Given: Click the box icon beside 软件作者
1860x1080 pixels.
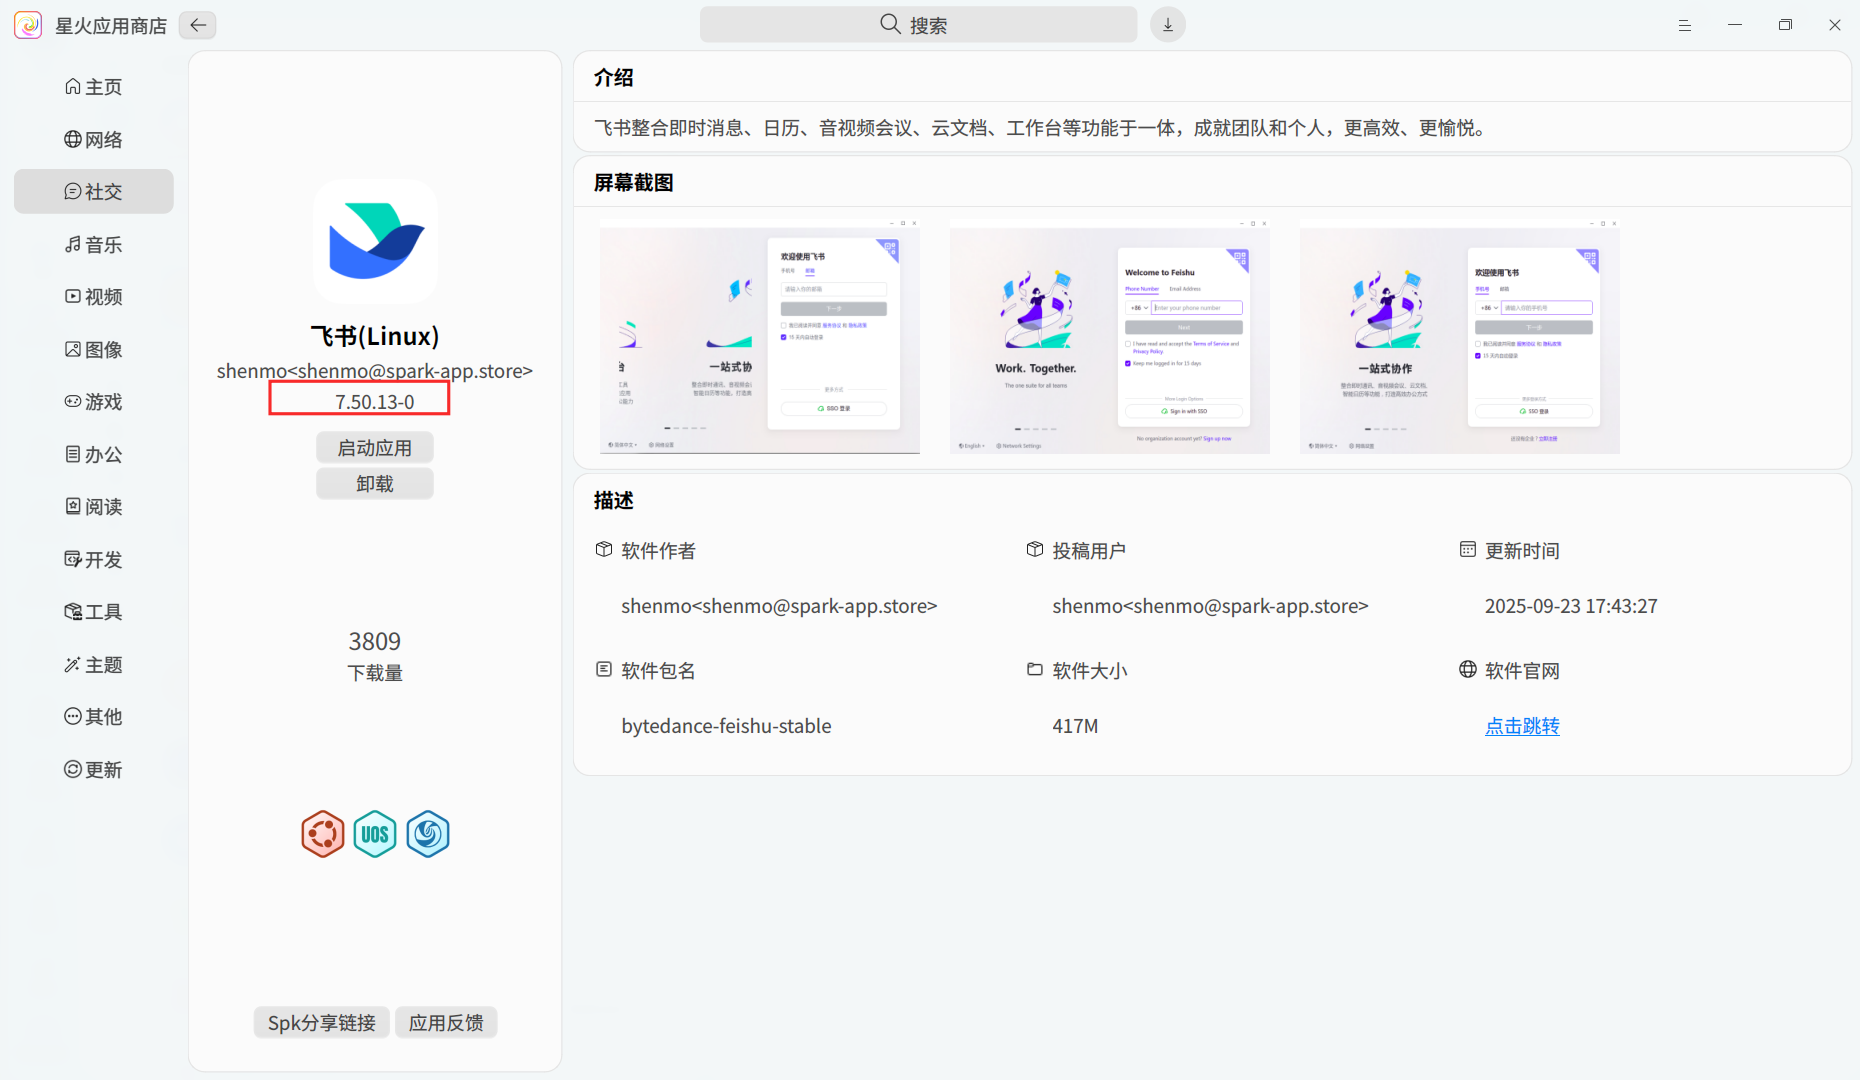Looking at the screenshot, I should click(x=604, y=549).
